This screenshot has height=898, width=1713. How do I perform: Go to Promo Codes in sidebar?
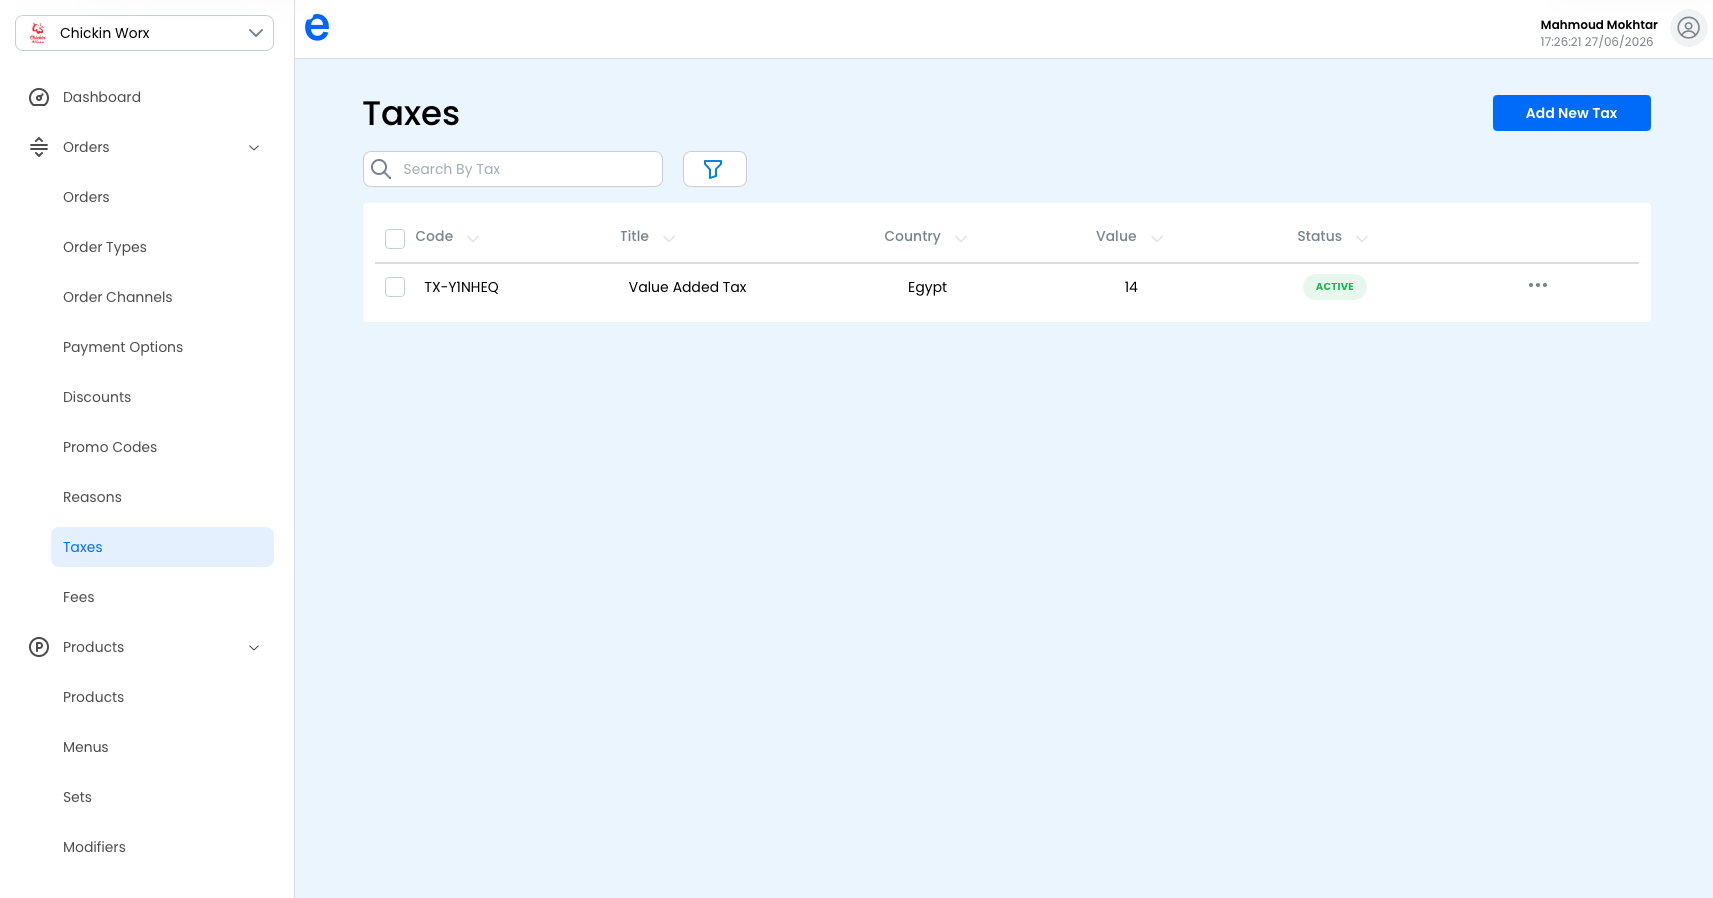(x=110, y=447)
